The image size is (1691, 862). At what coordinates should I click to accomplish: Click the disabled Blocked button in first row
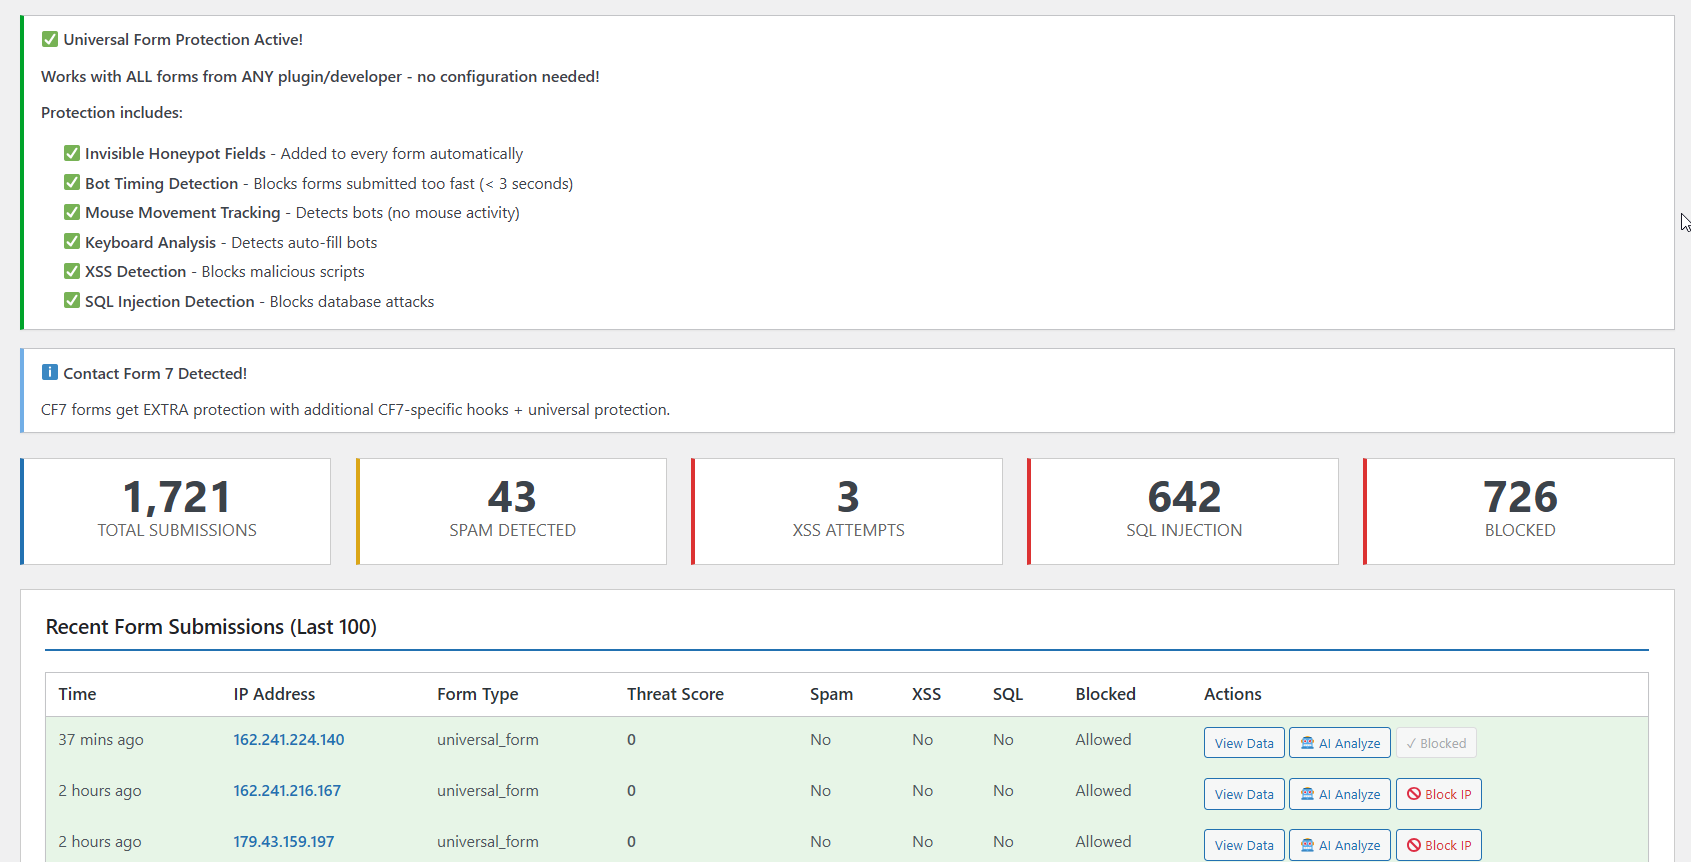coord(1436,743)
